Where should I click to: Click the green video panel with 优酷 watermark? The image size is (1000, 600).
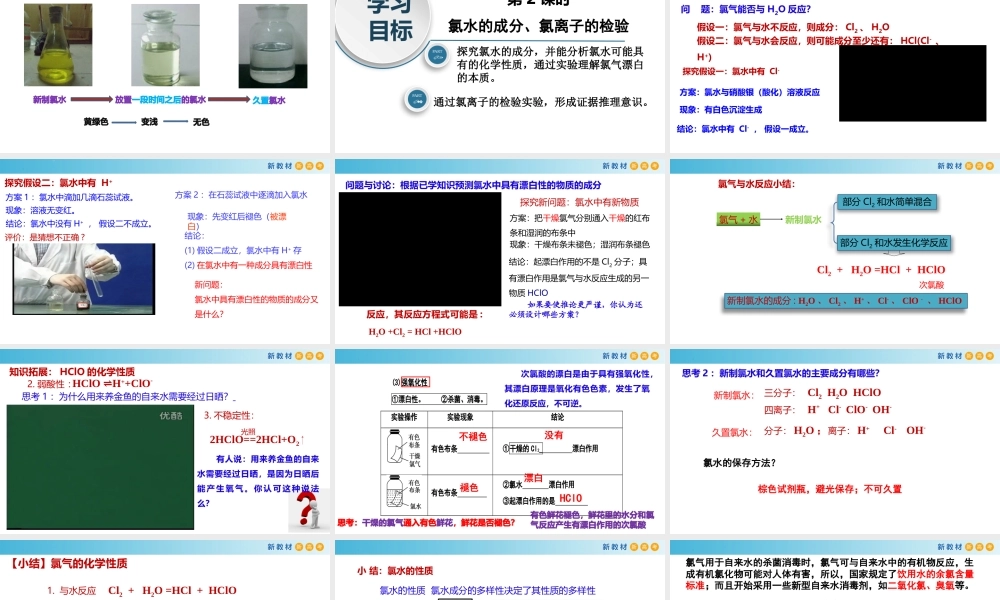(x=100, y=467)
